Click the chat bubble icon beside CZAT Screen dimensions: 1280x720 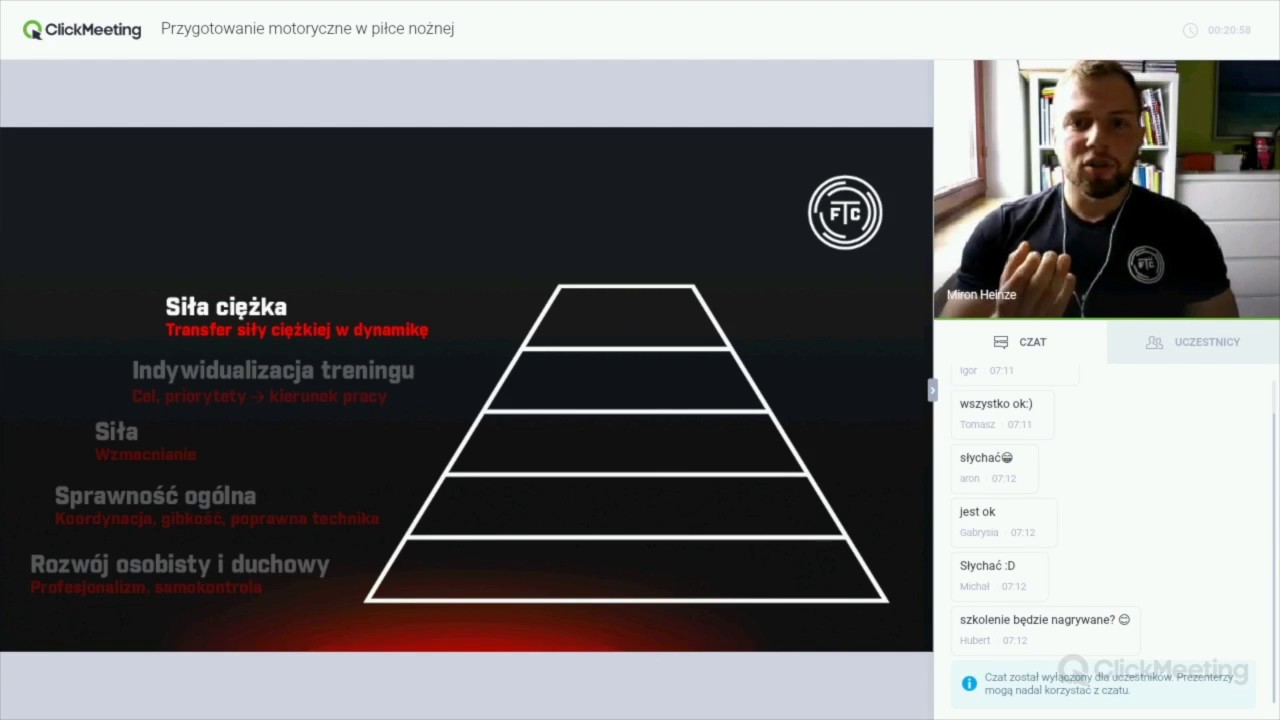1000,342
